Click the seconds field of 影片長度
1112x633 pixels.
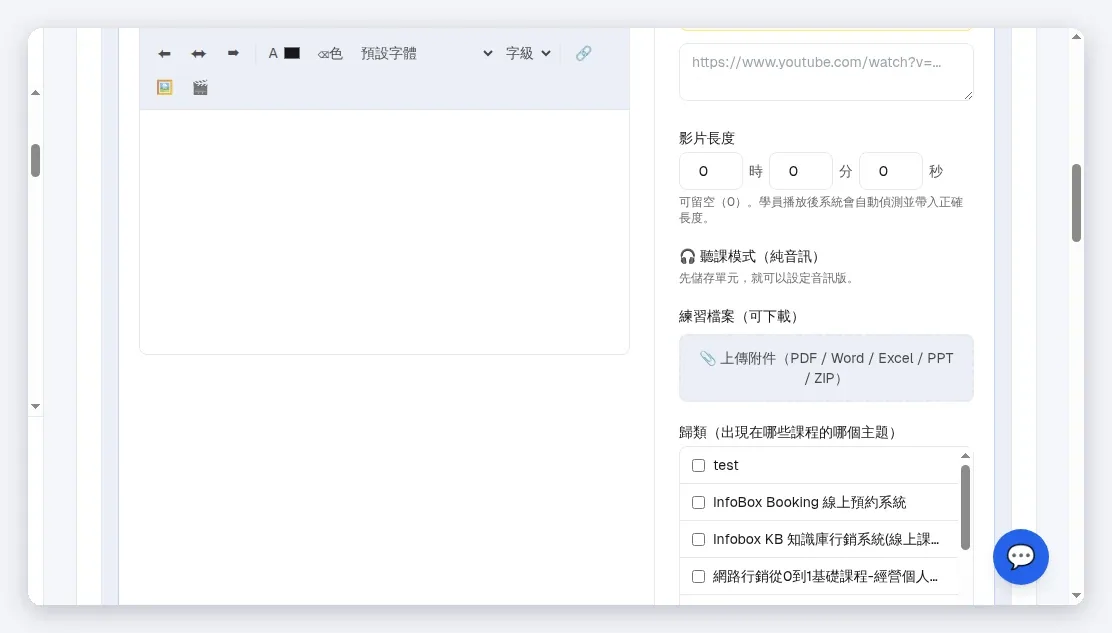click(891, 171)
